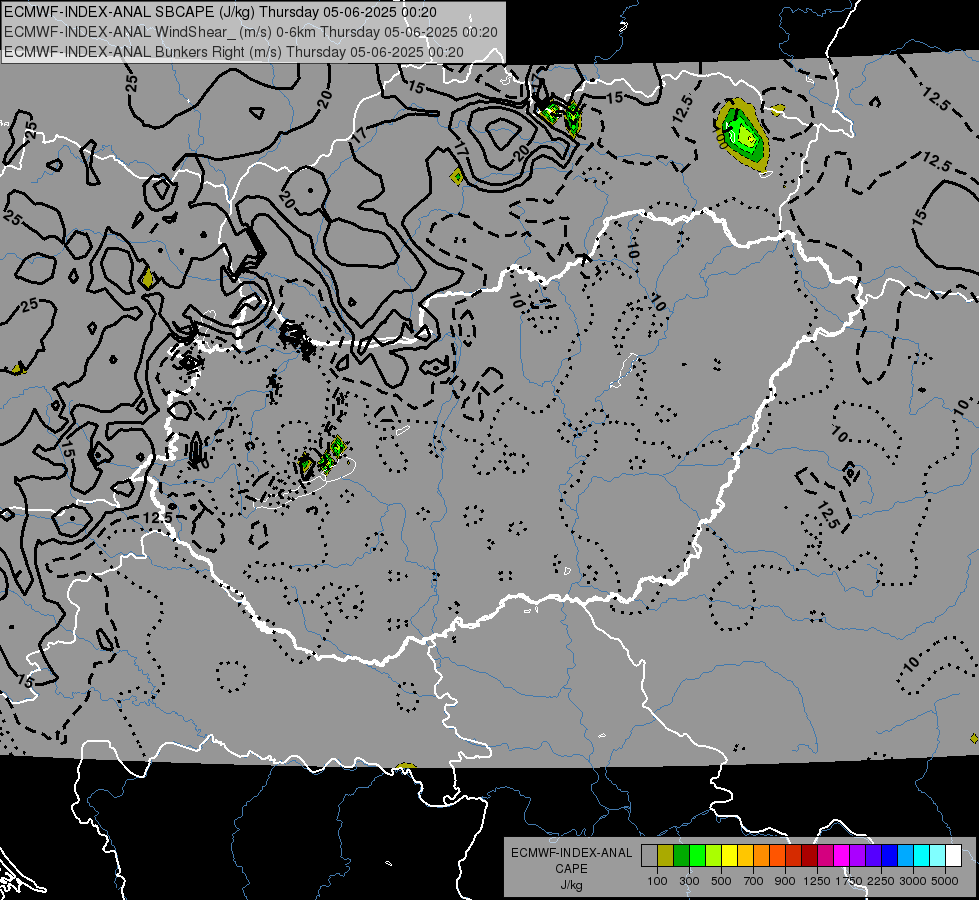Click the 700 legend value label
This screenshot has height=900, width=979.
click(x=754, y=881)
